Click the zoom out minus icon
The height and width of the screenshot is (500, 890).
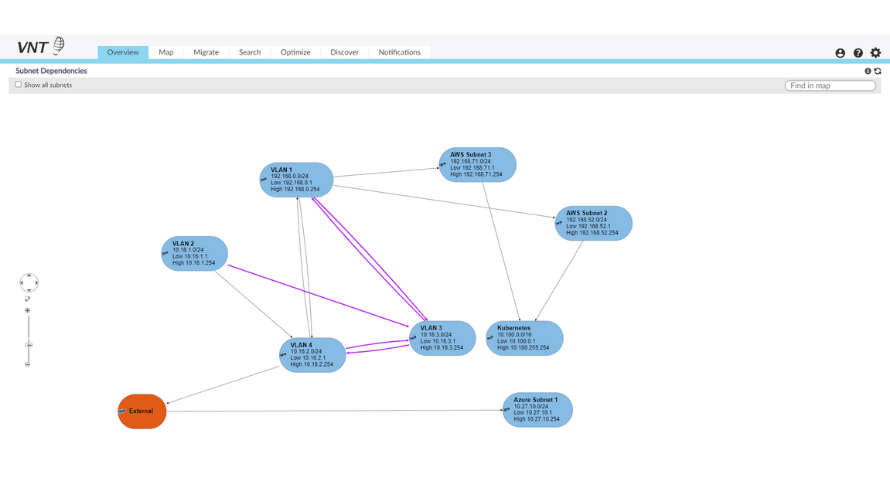[27, 364]
